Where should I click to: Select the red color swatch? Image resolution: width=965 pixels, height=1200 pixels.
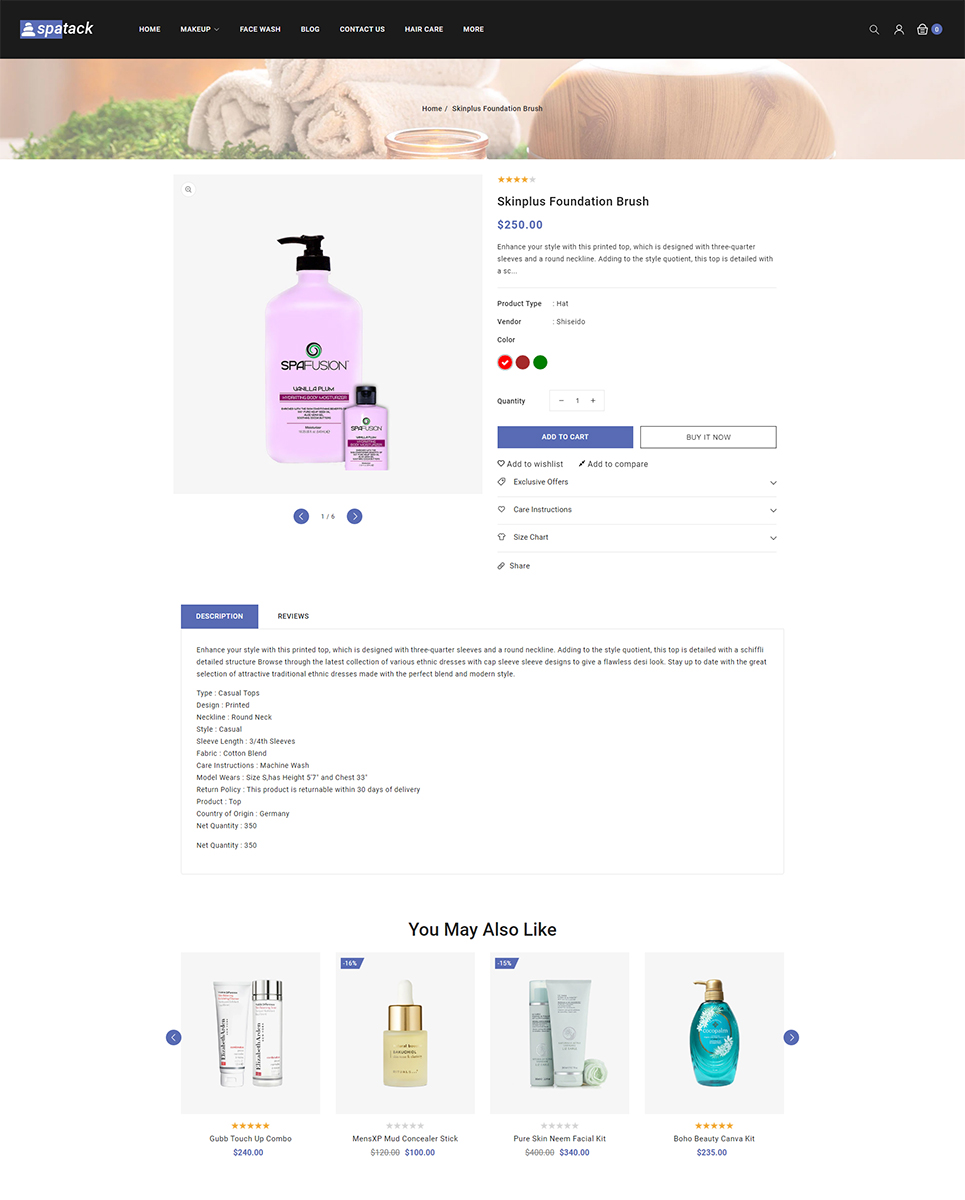pos(505,362)
